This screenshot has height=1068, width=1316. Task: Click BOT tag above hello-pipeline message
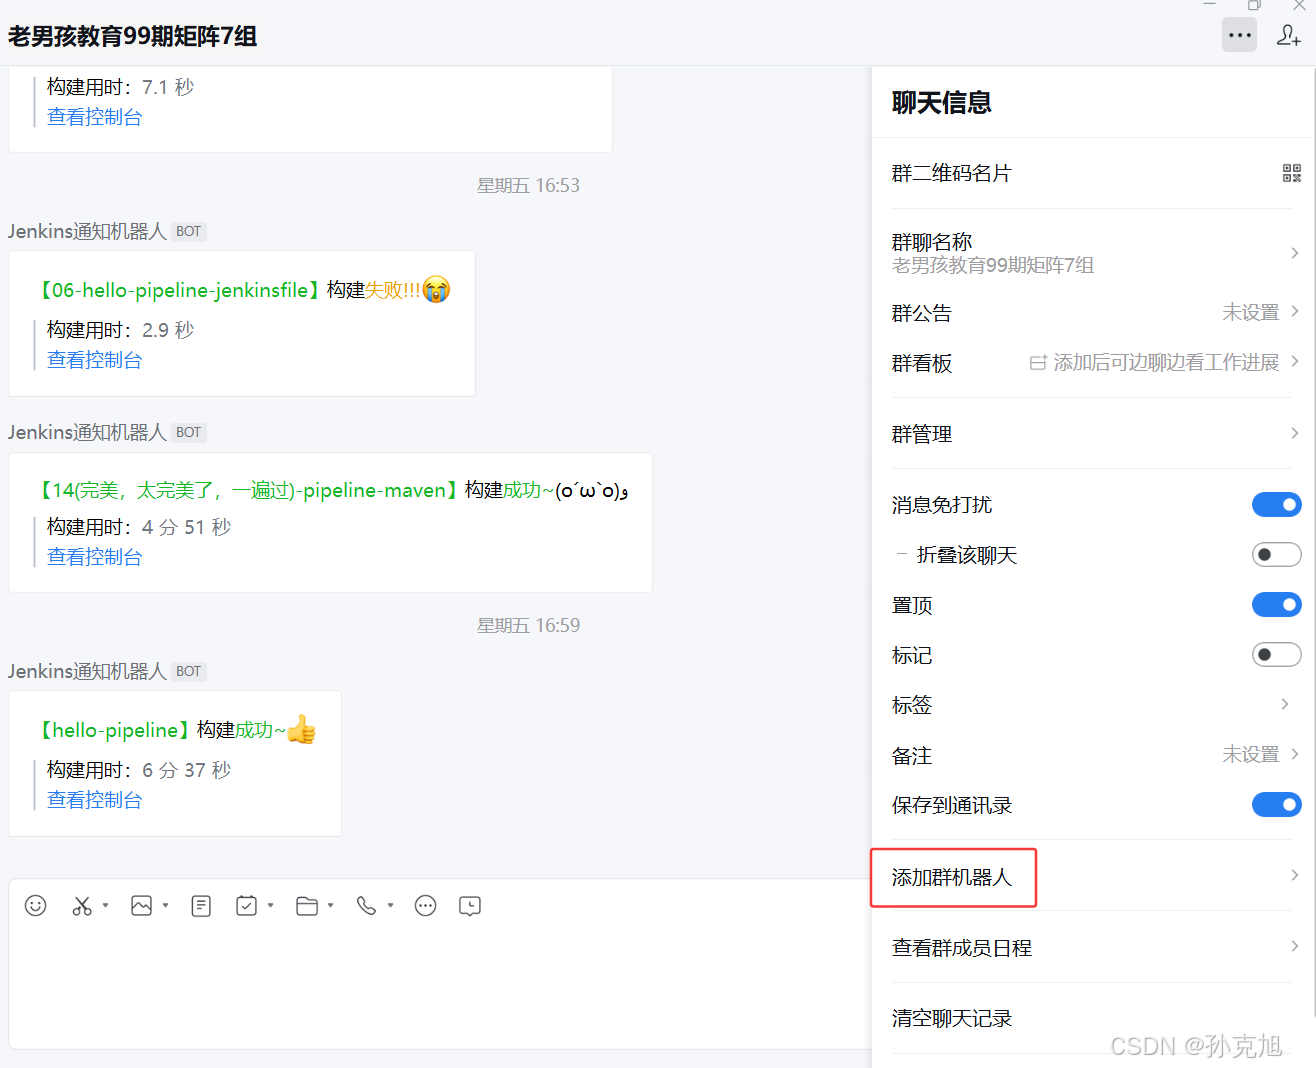pos(189,671)
